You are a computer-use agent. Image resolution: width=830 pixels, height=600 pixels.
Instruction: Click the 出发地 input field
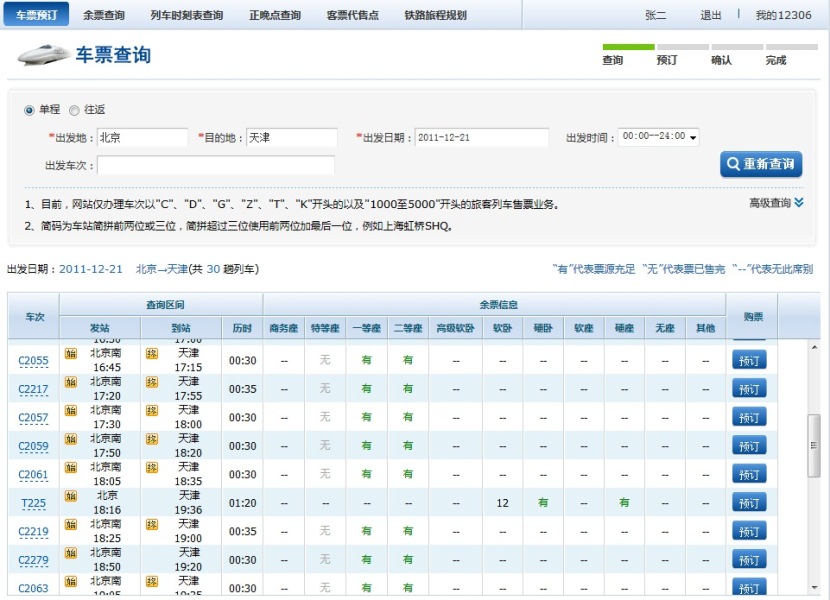[x=142, y=138]
